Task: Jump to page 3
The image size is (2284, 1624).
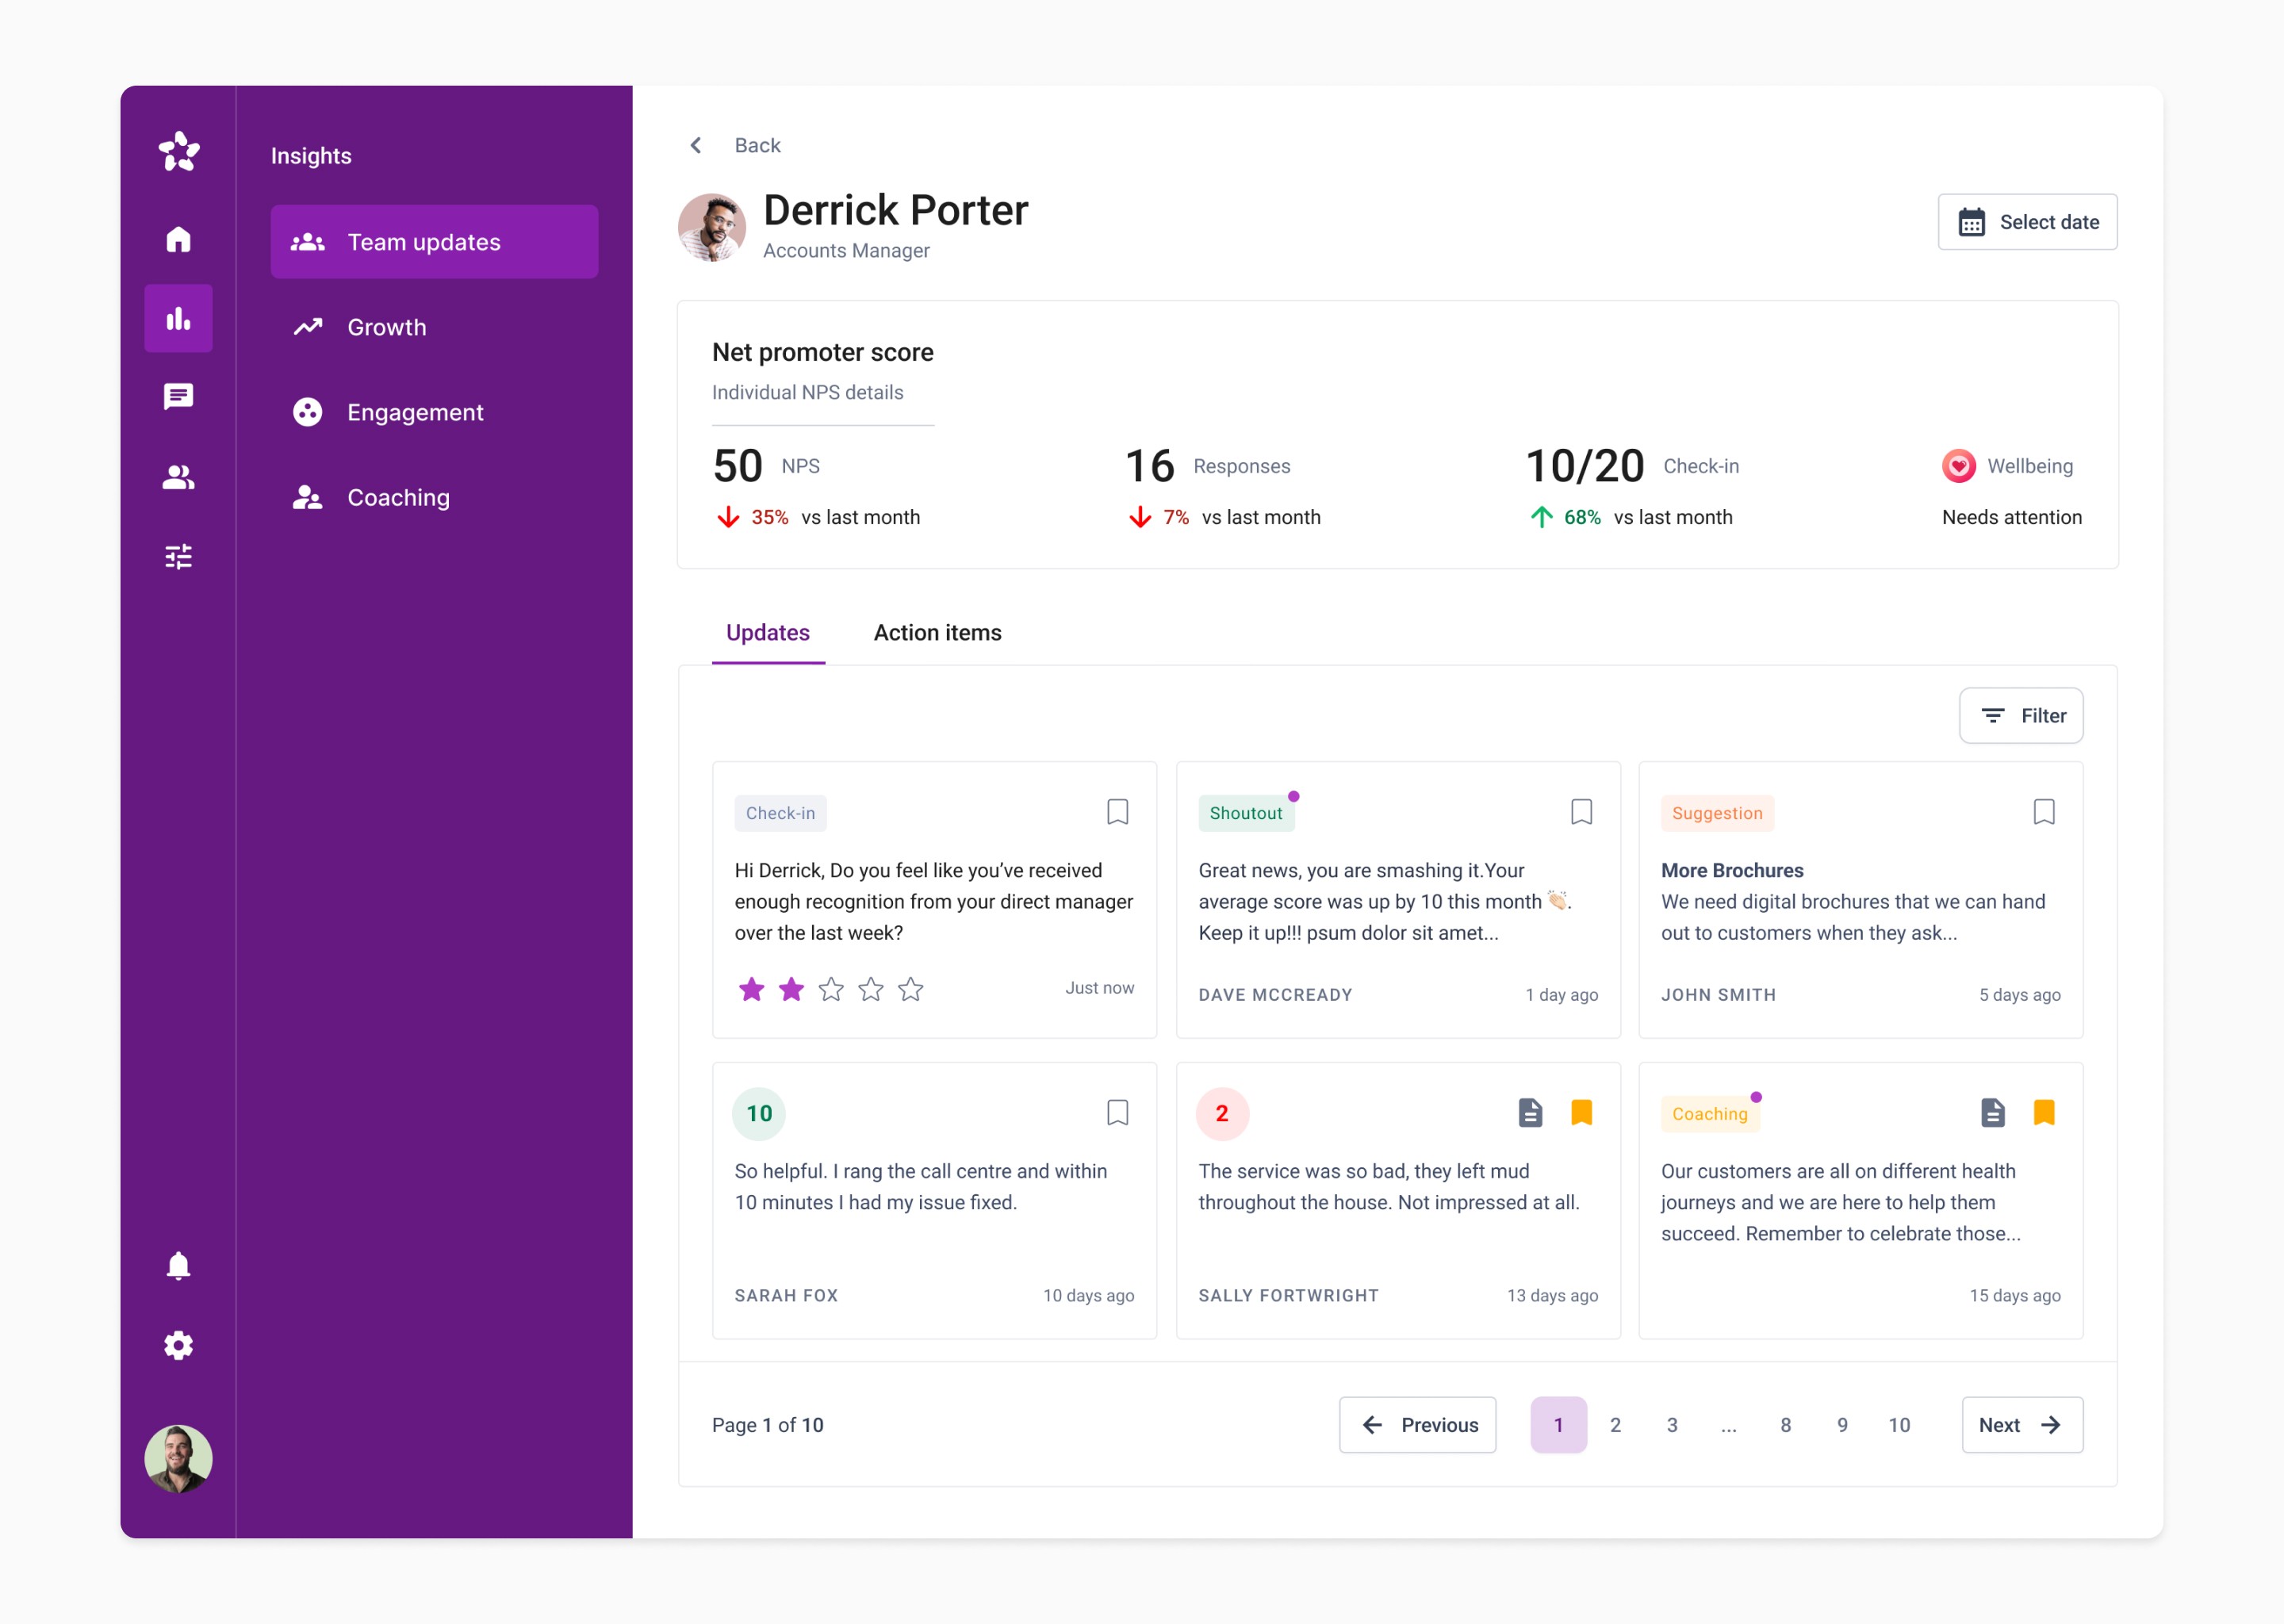Action: (1671, 1424)
